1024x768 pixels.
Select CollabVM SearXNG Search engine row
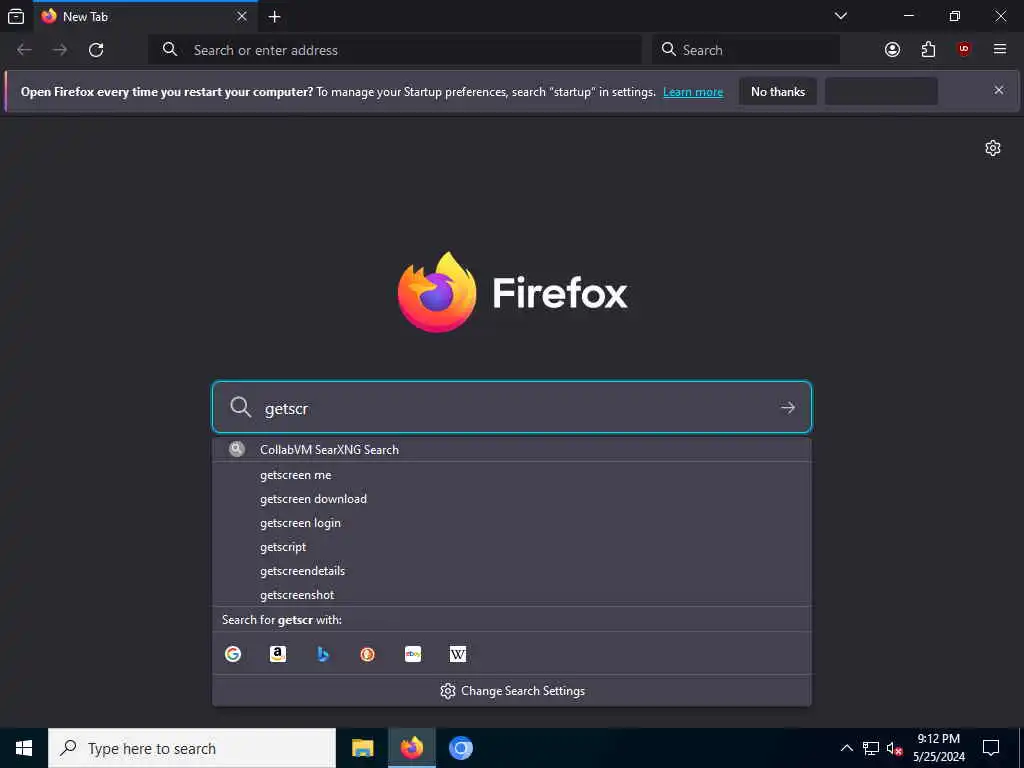tap(512, 449)
